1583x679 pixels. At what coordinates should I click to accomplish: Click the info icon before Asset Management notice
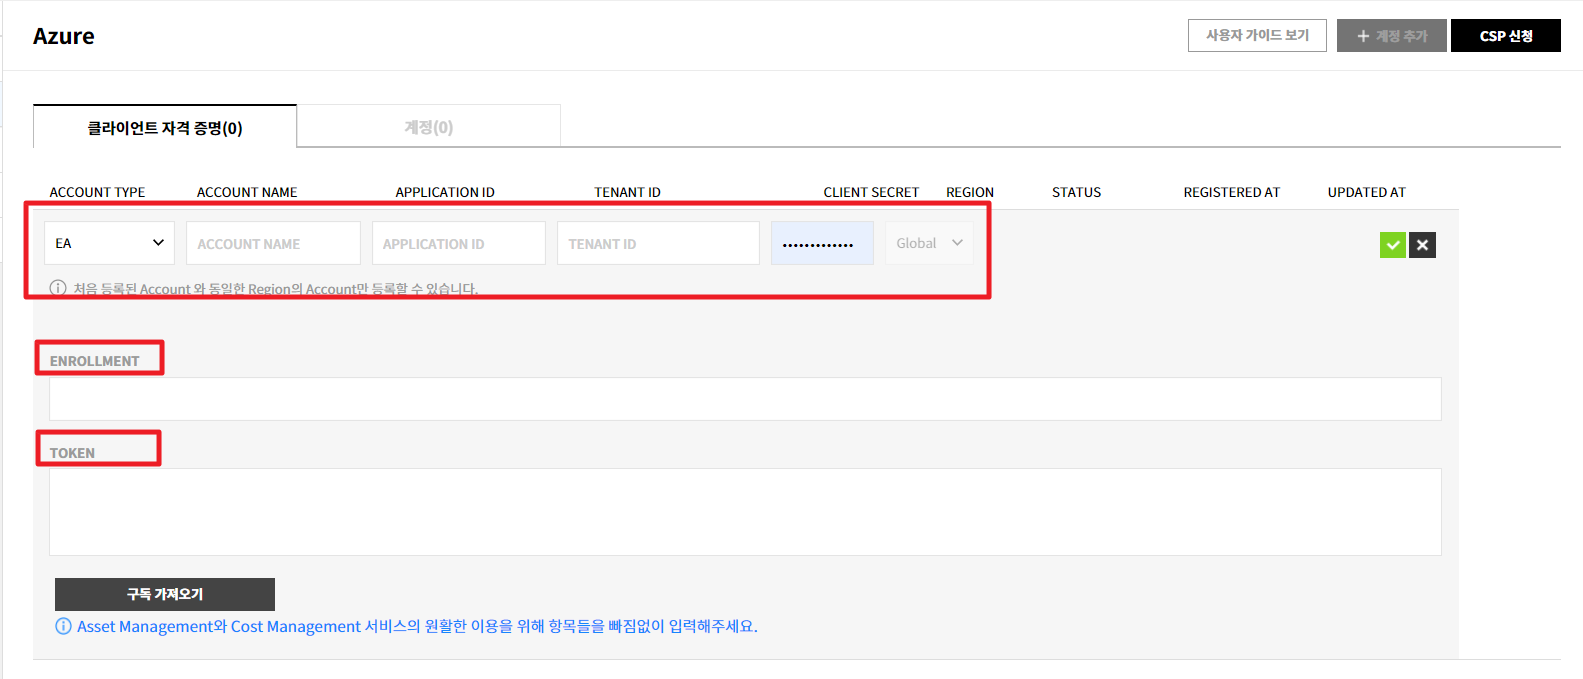click(x=63, y=626)
